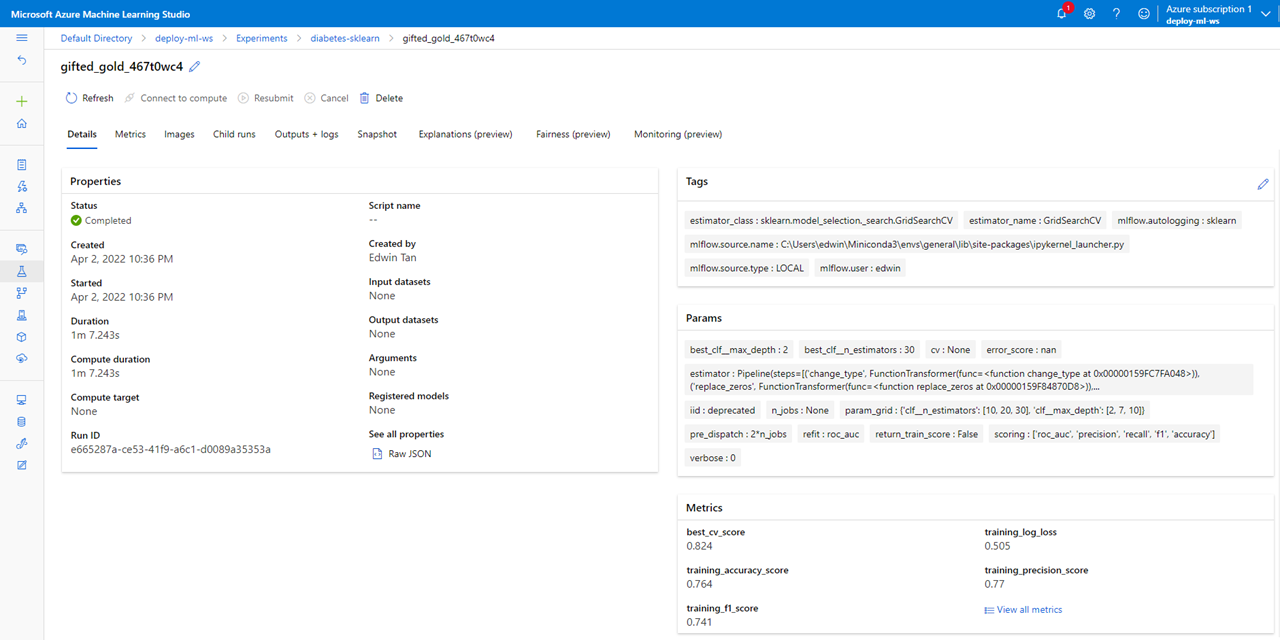
Task: Click the pencil icon to rename run
Action: pos(195,66)
